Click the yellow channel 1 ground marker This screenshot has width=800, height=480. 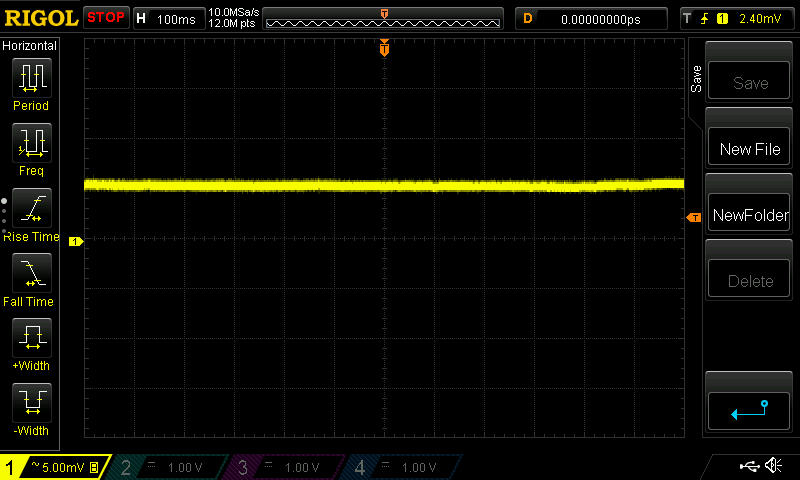point(76,241)
